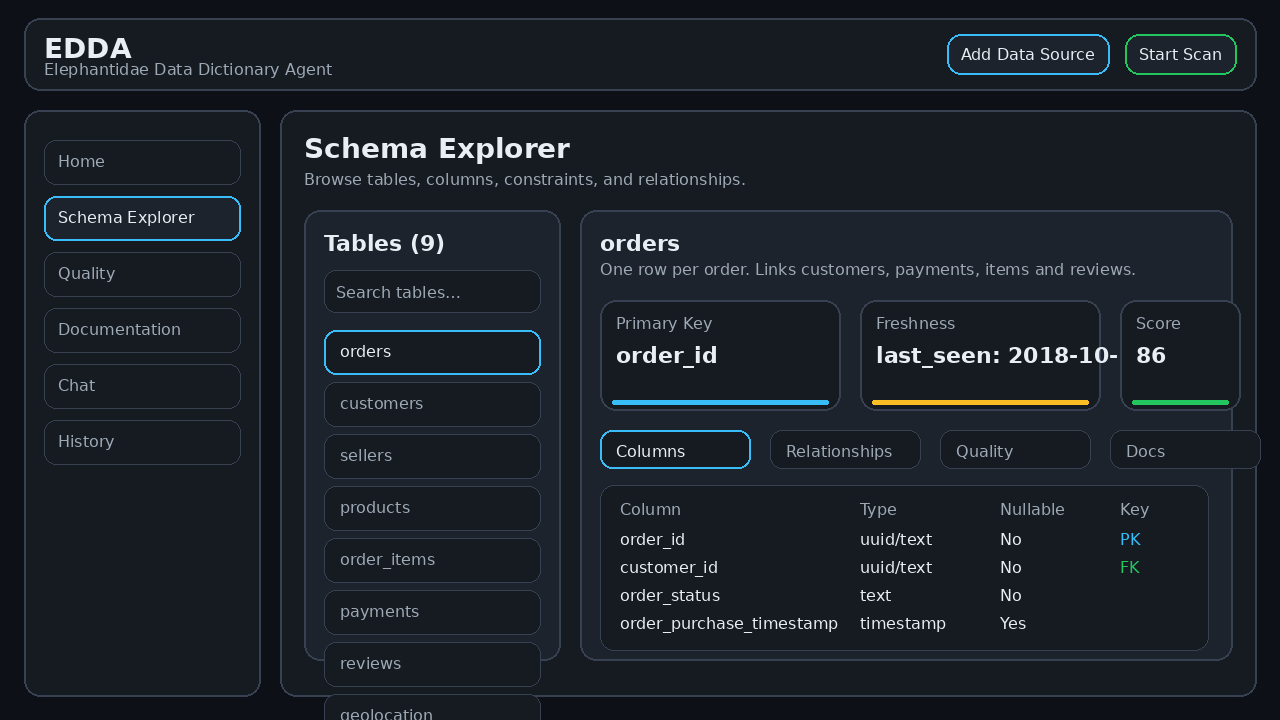Click the Add Data Source button
Image resolution: width=1280 pixels, height=720 pixels.
pos(1028,54)
